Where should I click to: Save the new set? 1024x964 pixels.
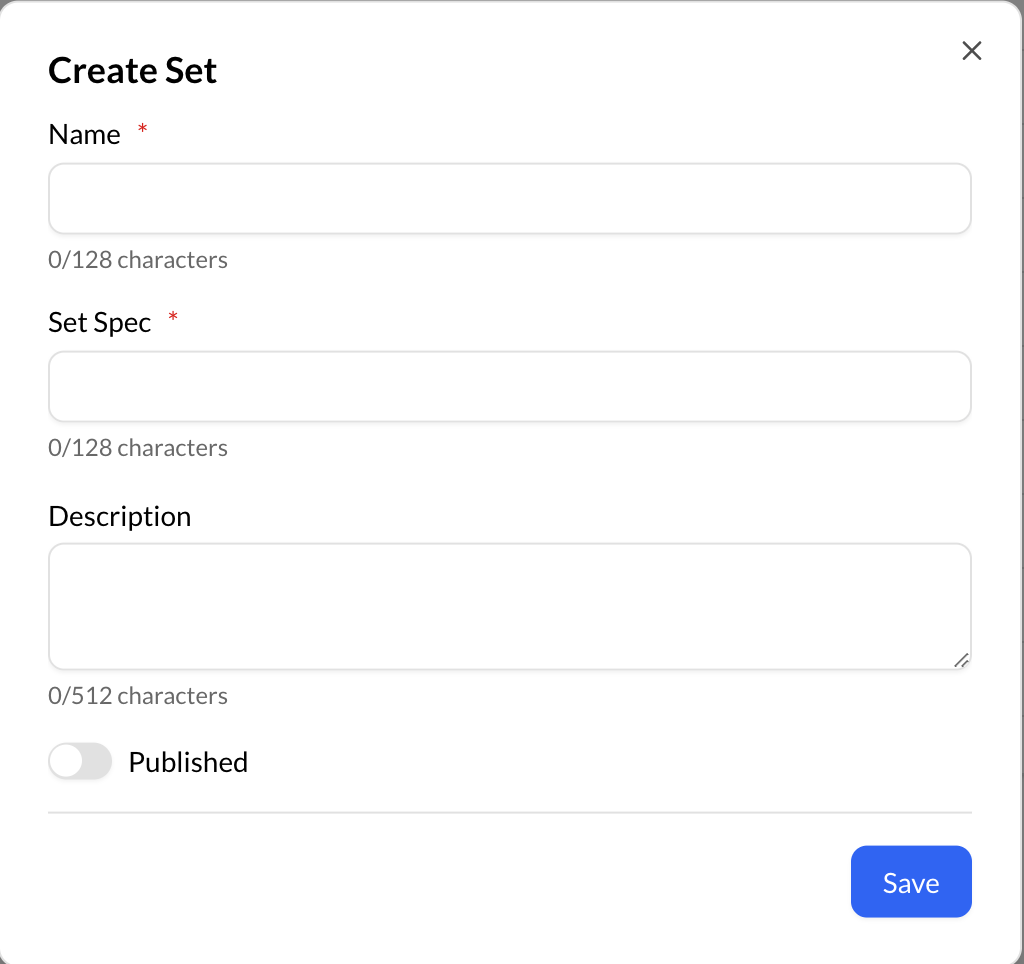(910, 882)
